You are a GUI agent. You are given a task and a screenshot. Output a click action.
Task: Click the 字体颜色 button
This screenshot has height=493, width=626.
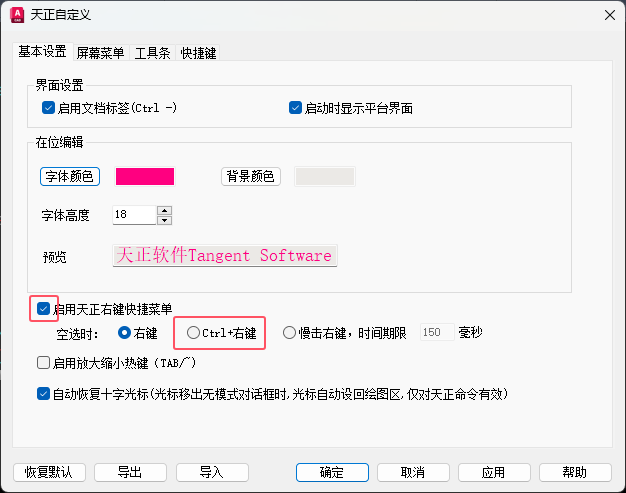click(70, 177)
